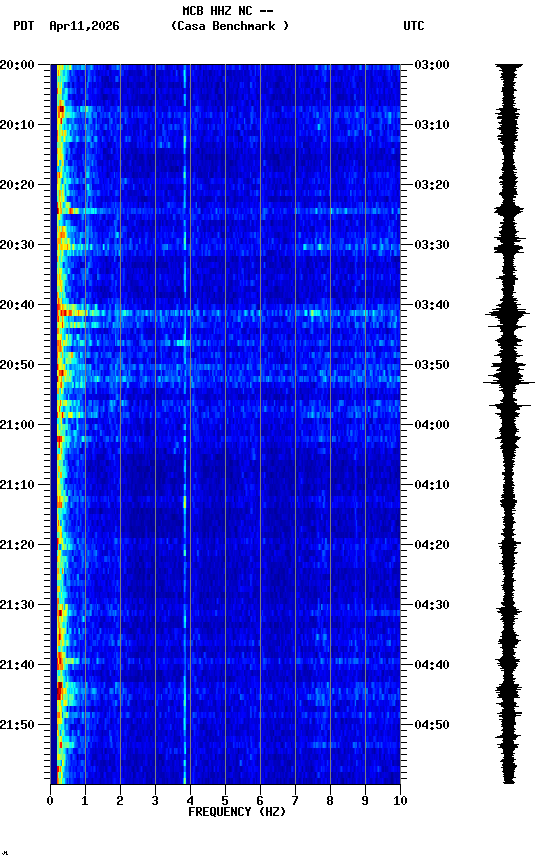Screen dimensions: 552x864
Task: Click the "PDT" timezone label
Action: click(x=24, y=26)
